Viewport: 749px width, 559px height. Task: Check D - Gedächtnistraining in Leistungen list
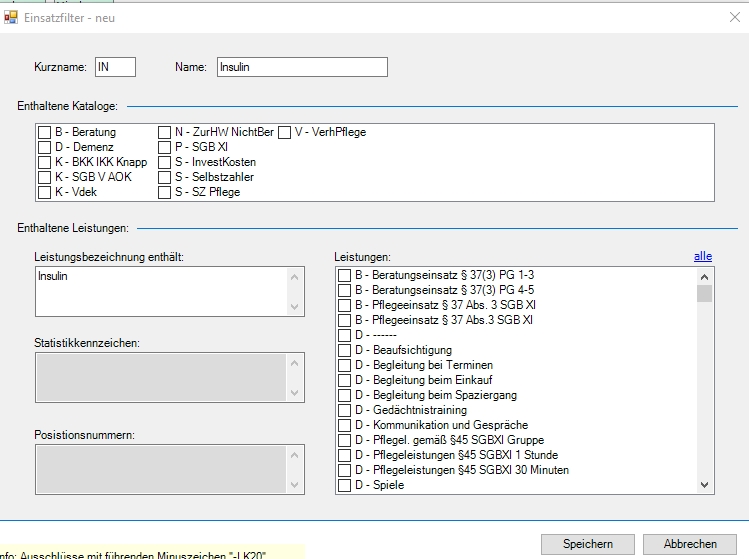[345, 410]
